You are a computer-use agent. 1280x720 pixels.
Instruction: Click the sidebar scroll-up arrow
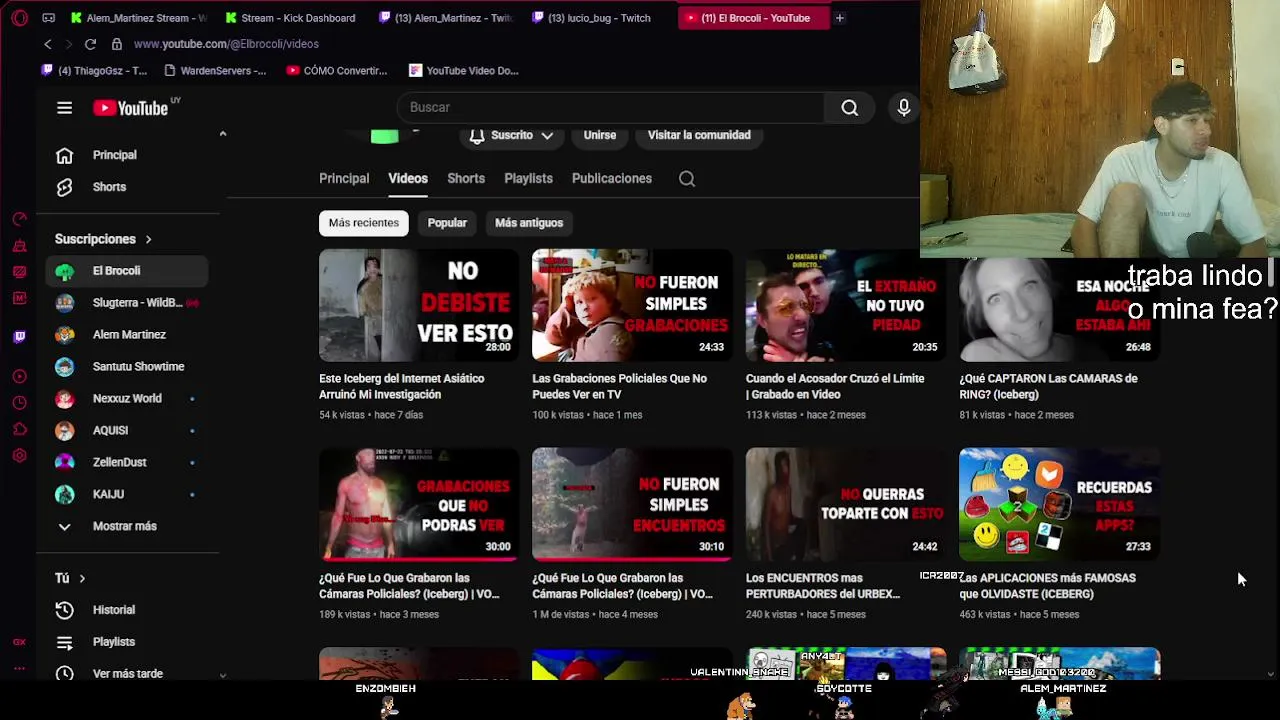coord(223,133)
